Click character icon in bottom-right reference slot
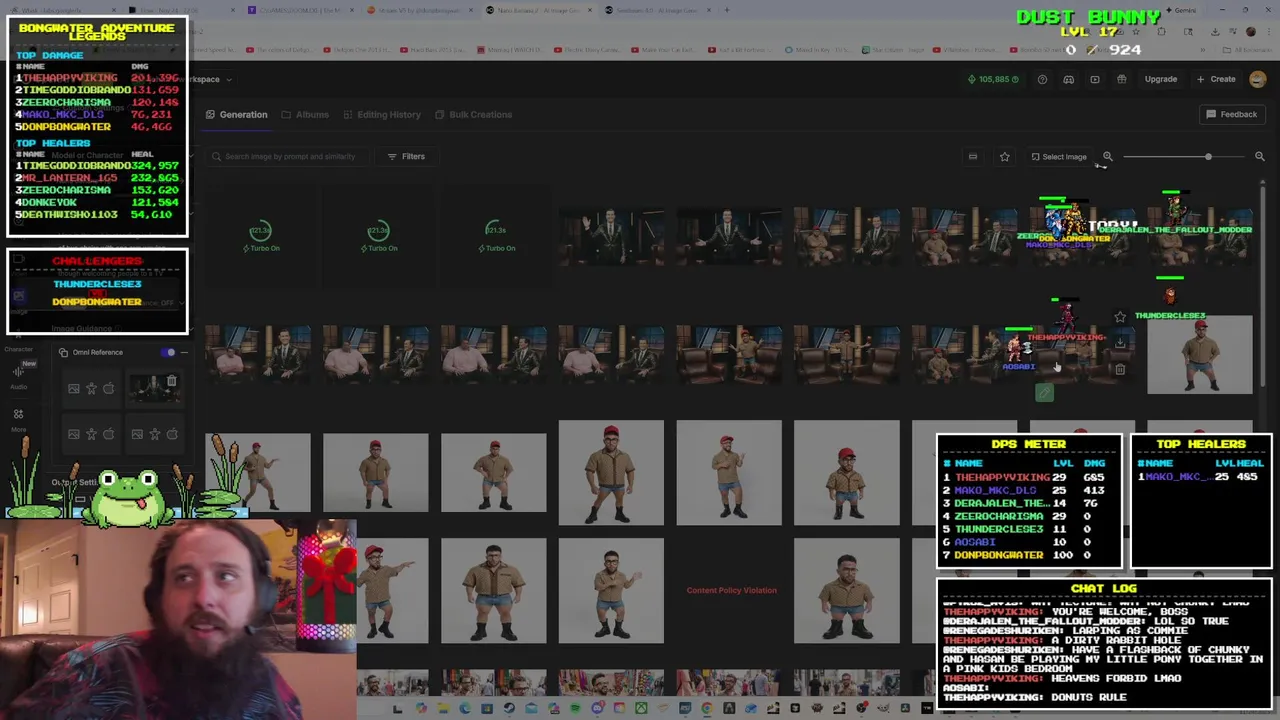 coord(154,434)
